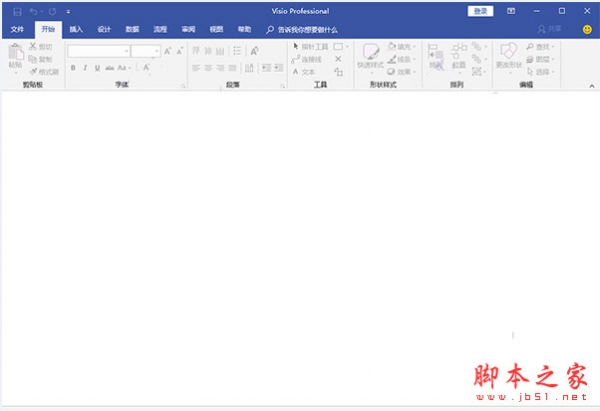Increase font size with larger A icon

click(168, 51)
